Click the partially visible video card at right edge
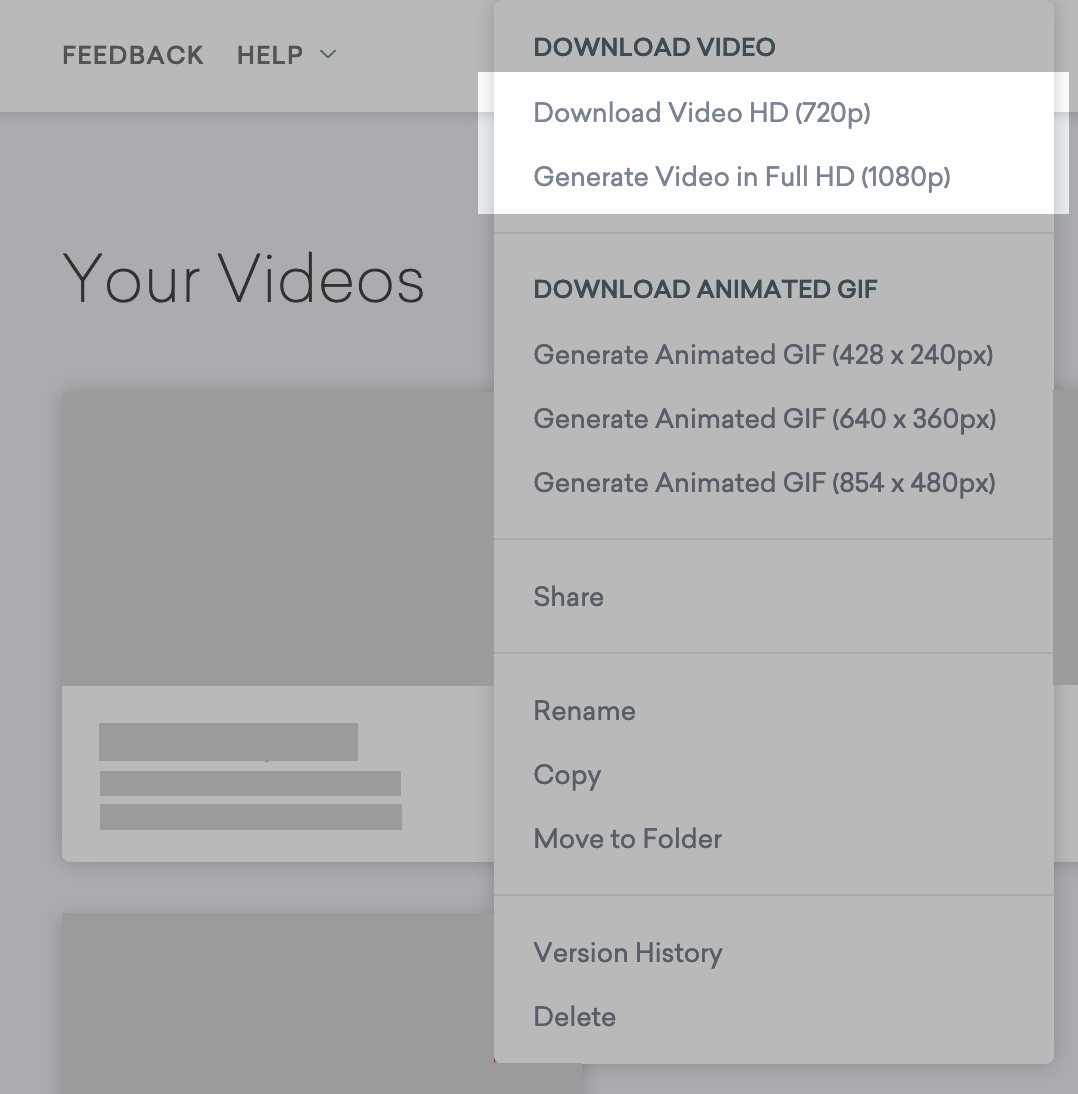1078x1094 pixels. pyautogui.click(x=1065, y=537)
